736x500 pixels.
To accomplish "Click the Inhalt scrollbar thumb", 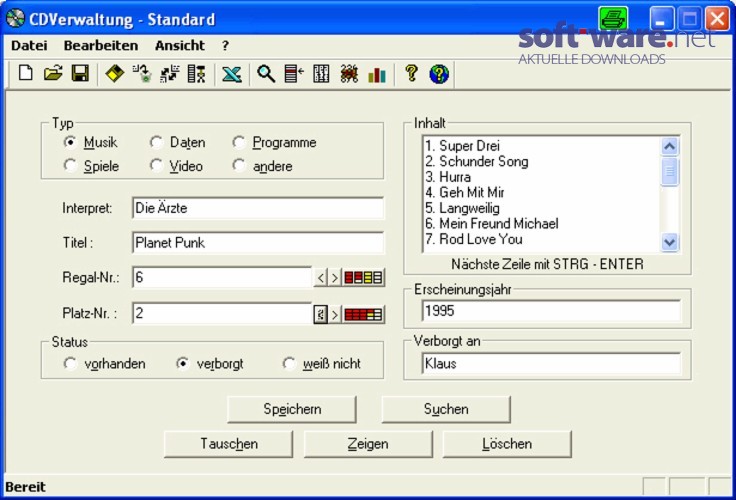I will coord(670,171).
